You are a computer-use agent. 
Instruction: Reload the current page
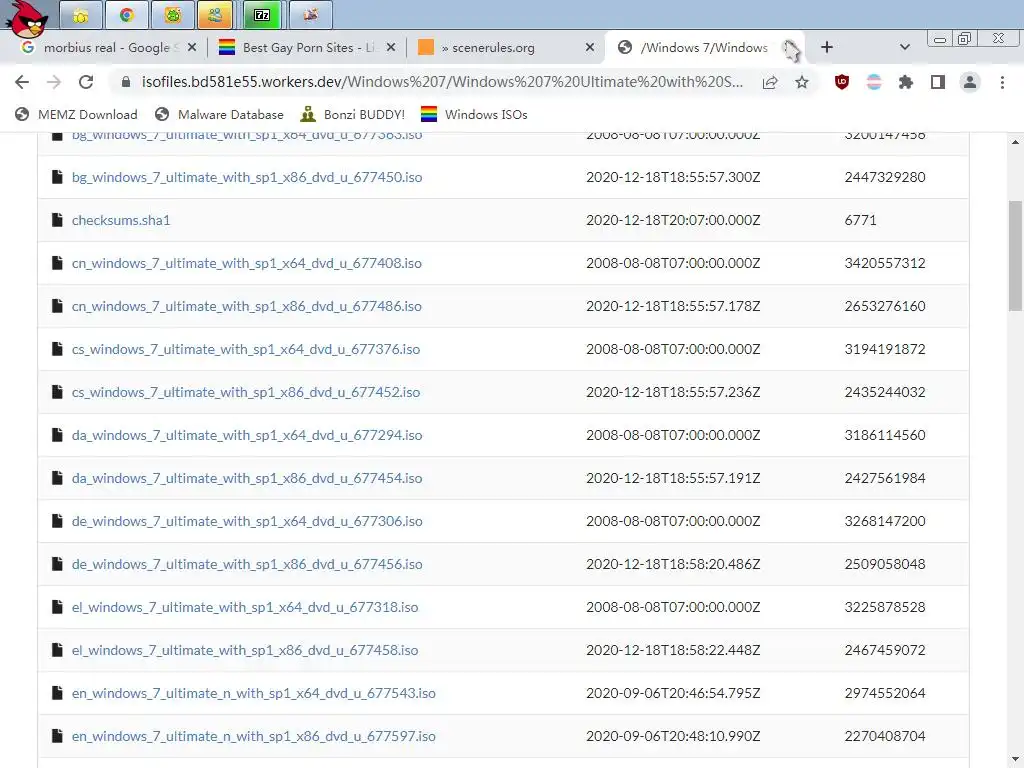pyautogui.click(x=86, y=82)
